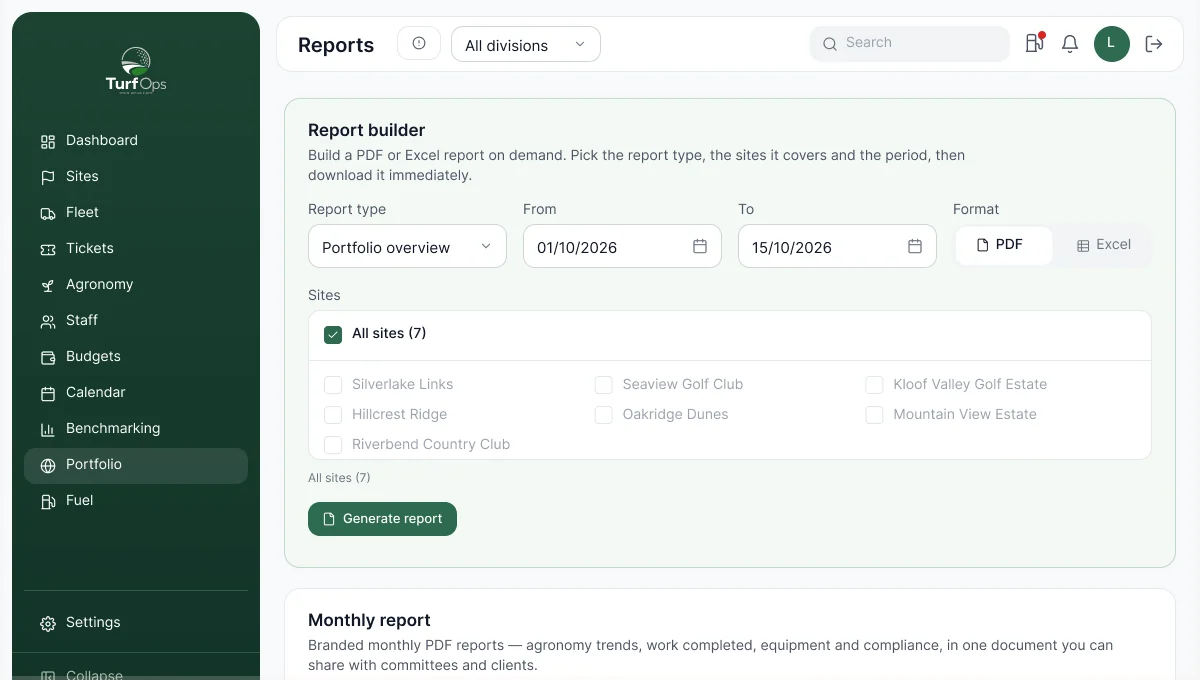
Task: Click the Reports page title
Action: pos(336,45)
